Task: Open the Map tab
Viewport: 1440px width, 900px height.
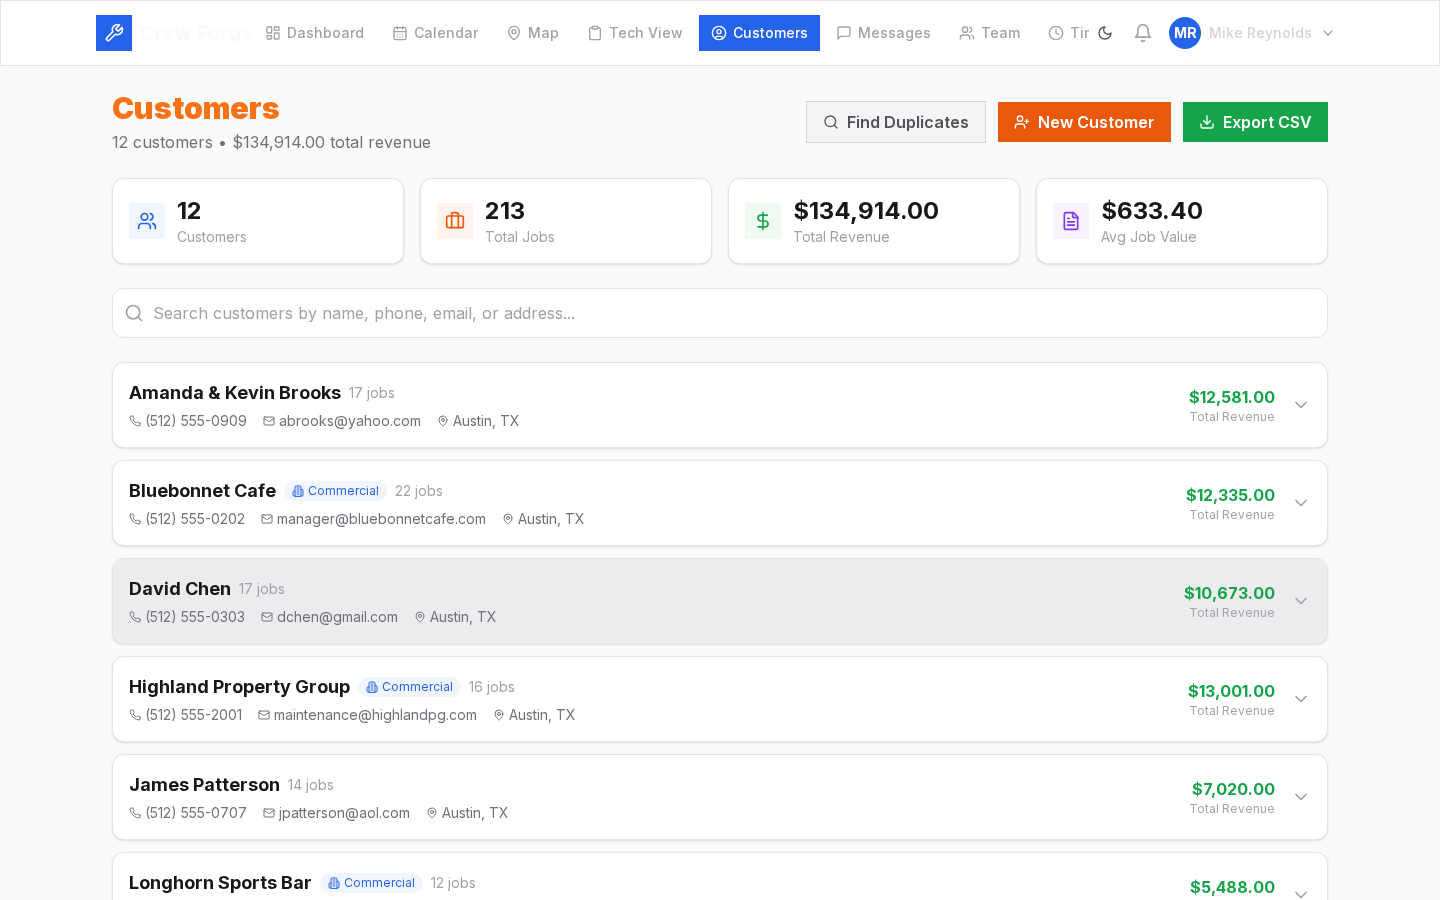Action: tap(532, 33)
